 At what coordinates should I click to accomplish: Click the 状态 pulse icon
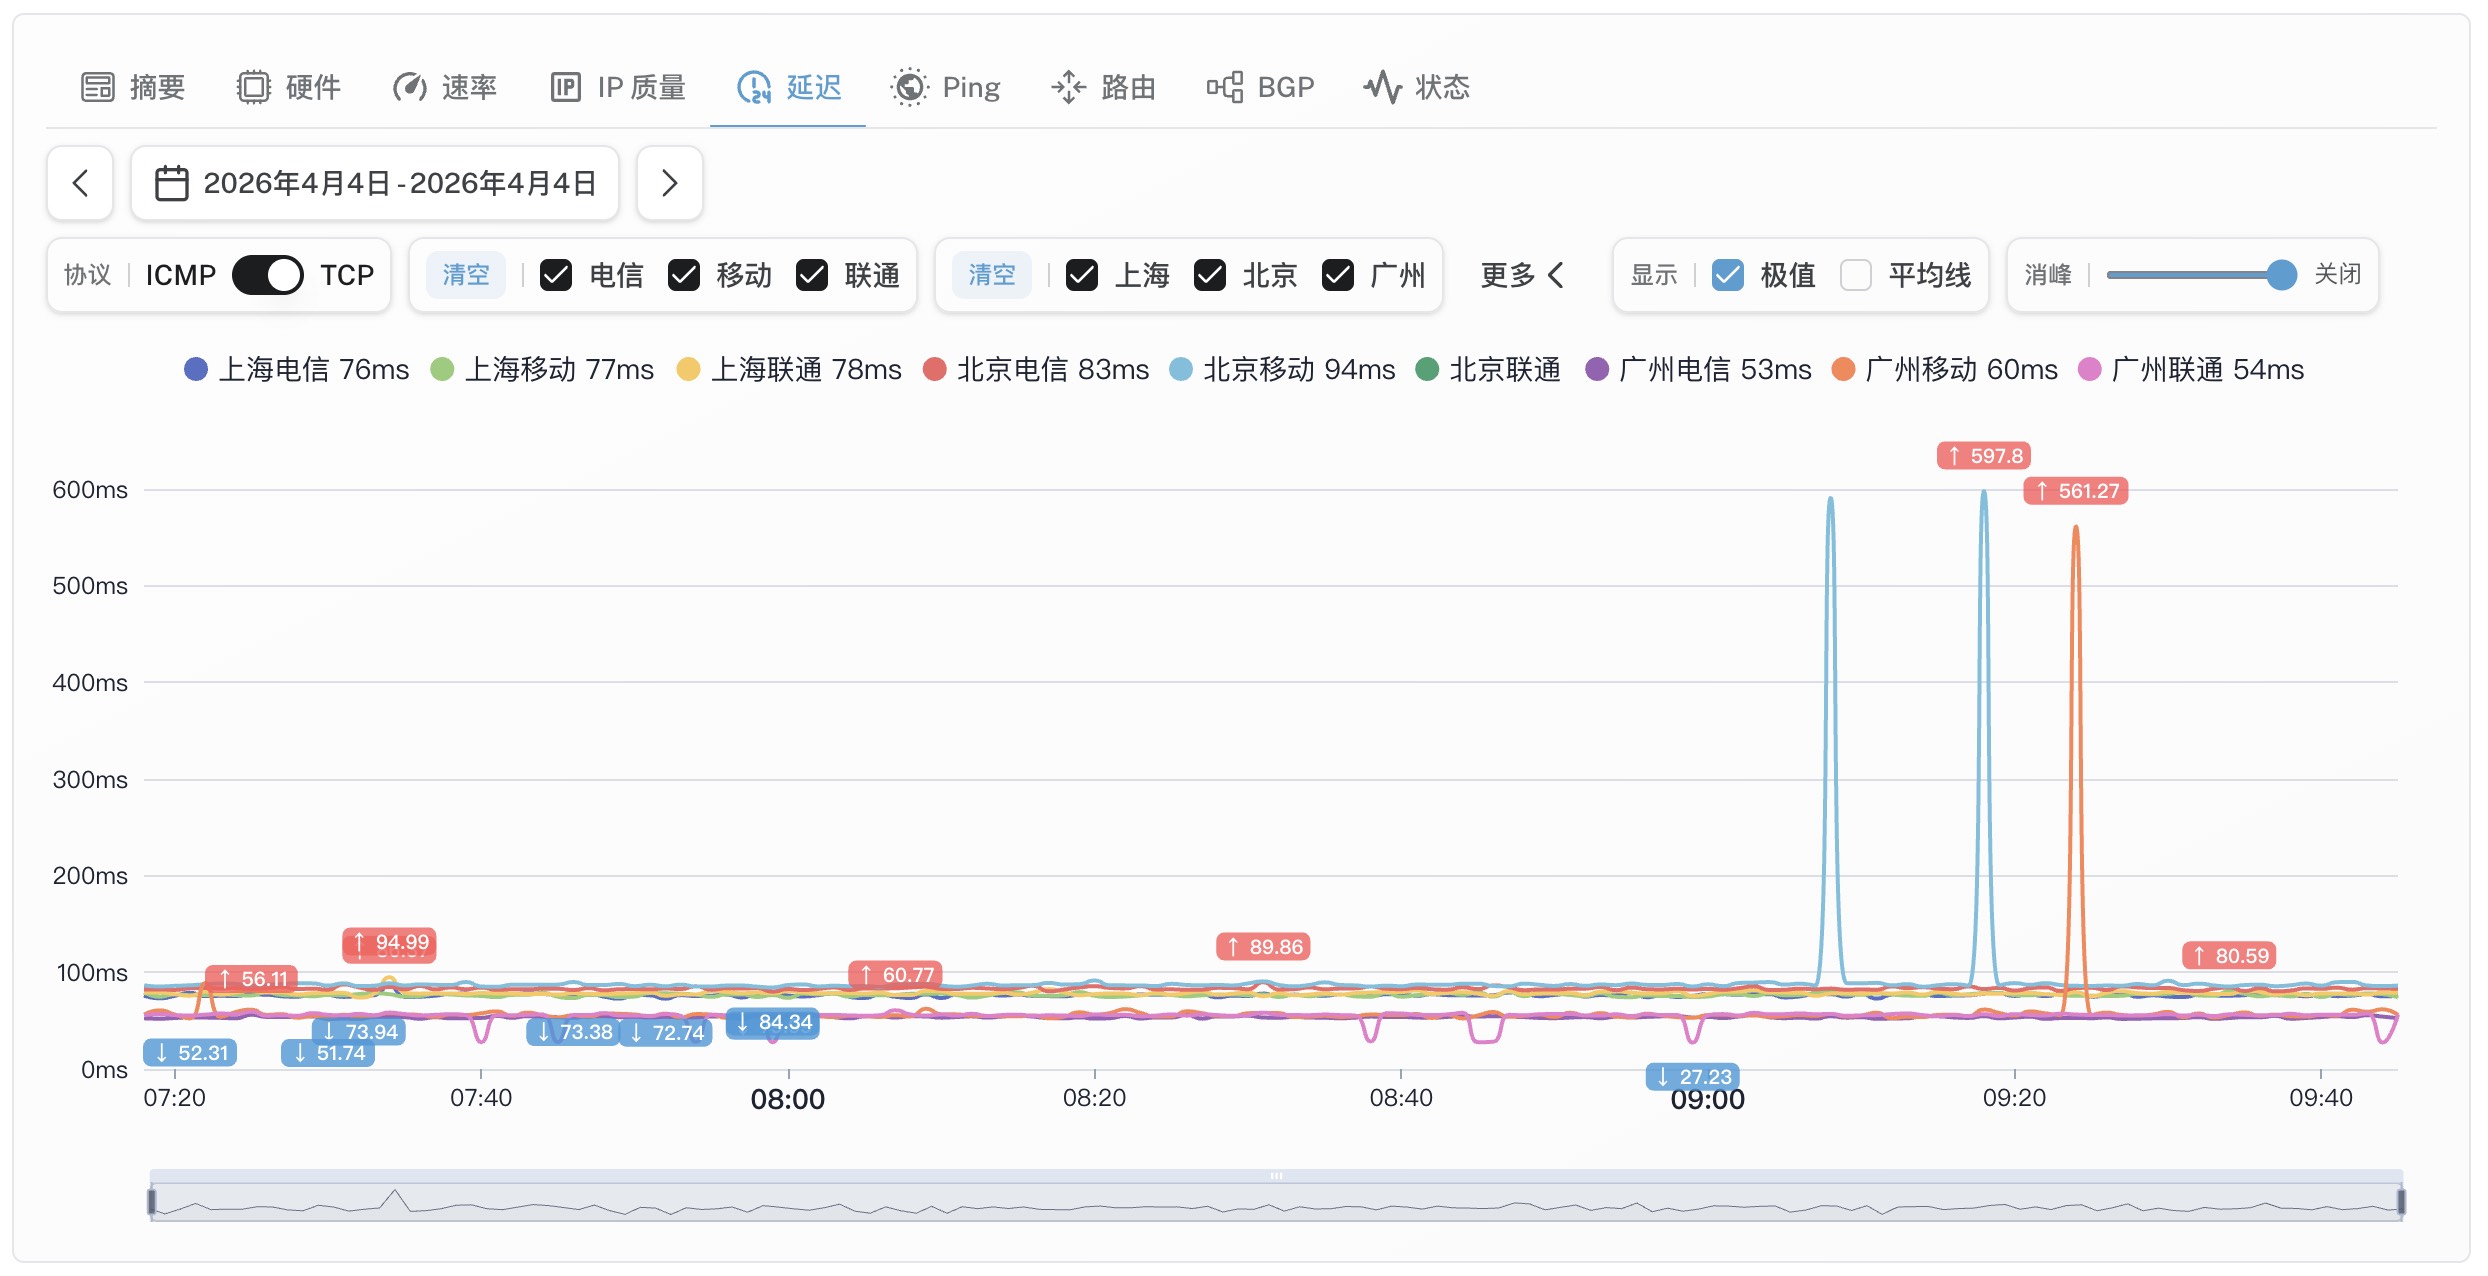tap(1382, 88)
